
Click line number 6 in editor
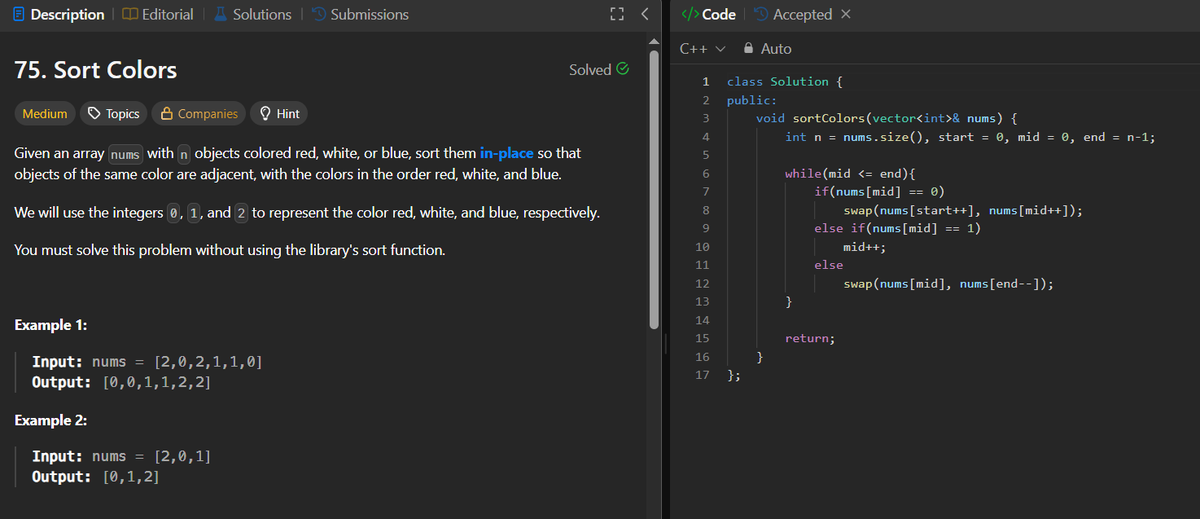[x=706, y=173]
